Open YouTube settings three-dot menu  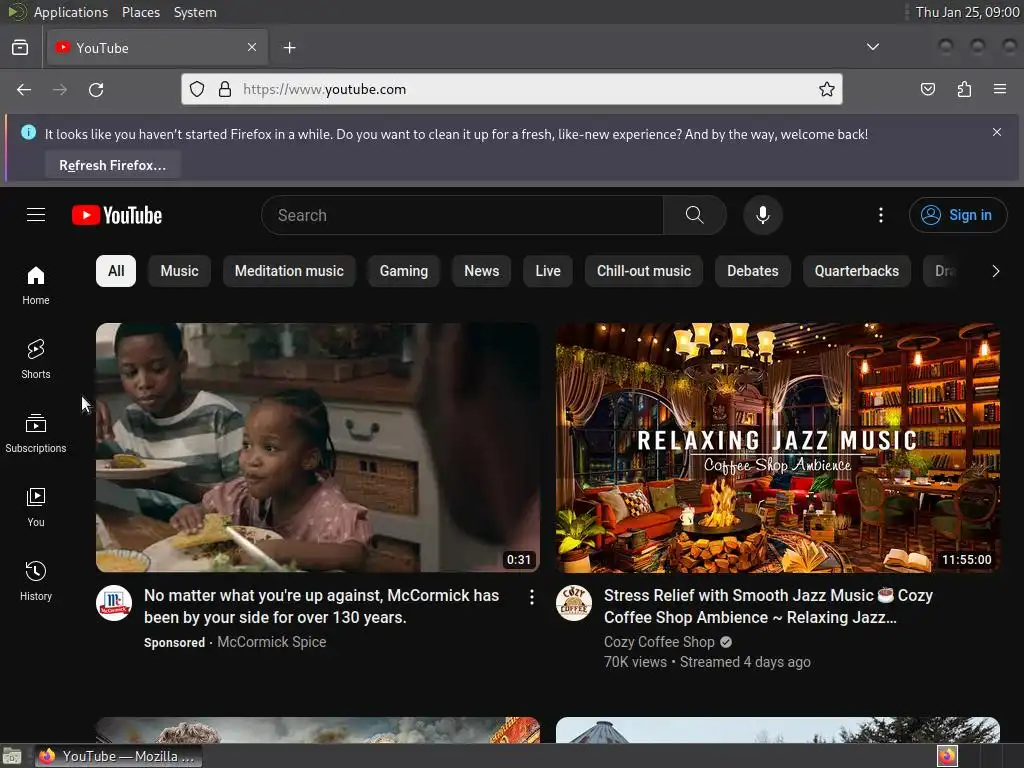click(880, 215)
